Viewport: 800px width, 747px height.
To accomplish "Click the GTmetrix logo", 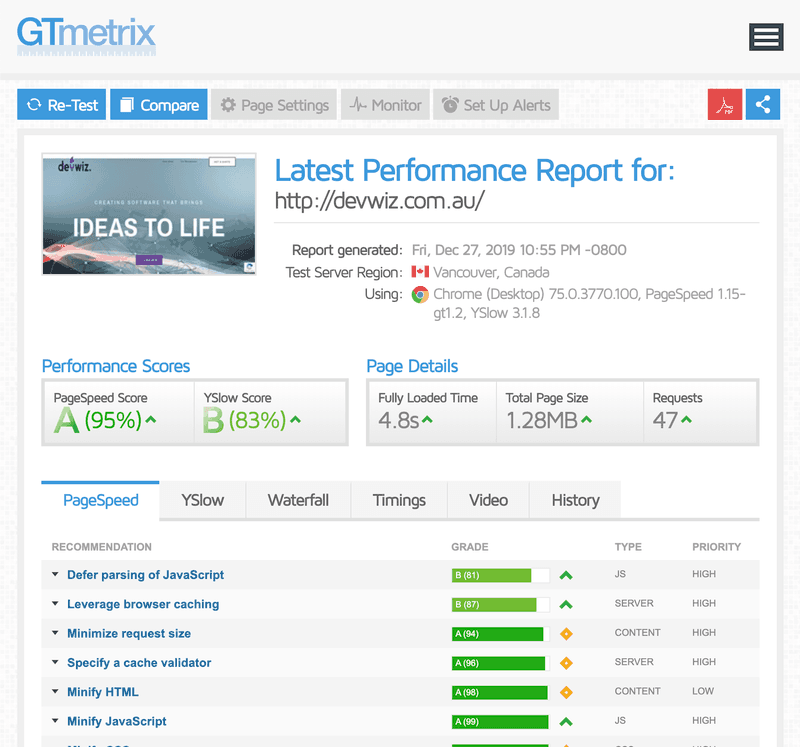I will point(86,36).
